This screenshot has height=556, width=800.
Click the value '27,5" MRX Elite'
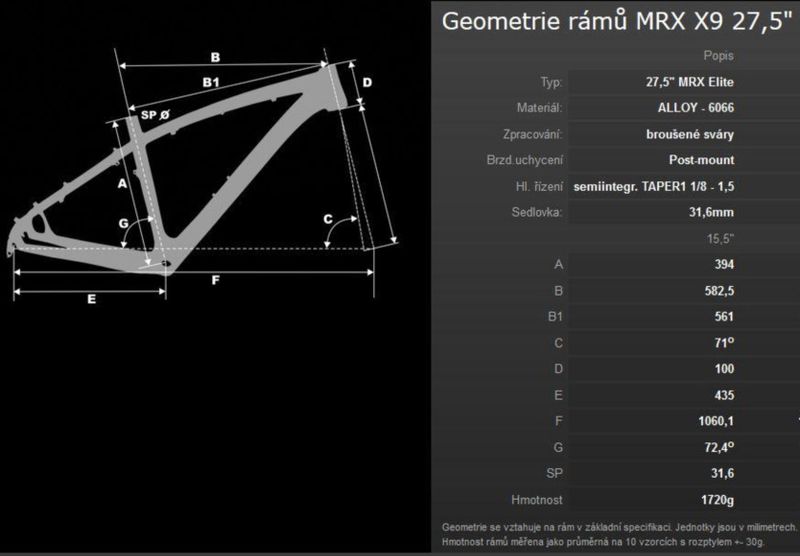click(x=690, y=82)
